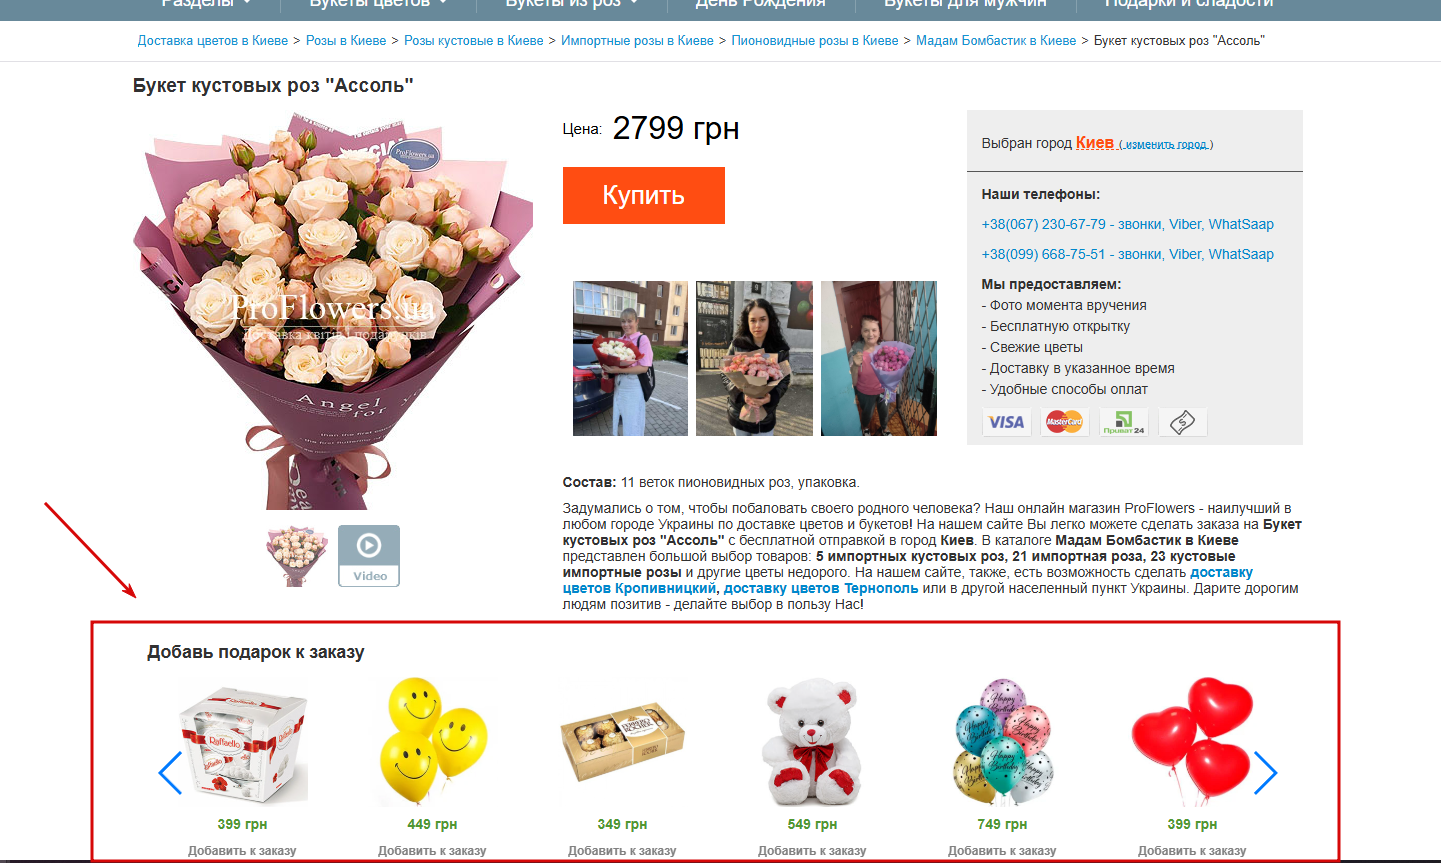Image resolution: width=1441 pixels, height=863 pixels.
Task: Call the +38(067) 230-67-79 phone link
Action: (x=1127, y=224)
